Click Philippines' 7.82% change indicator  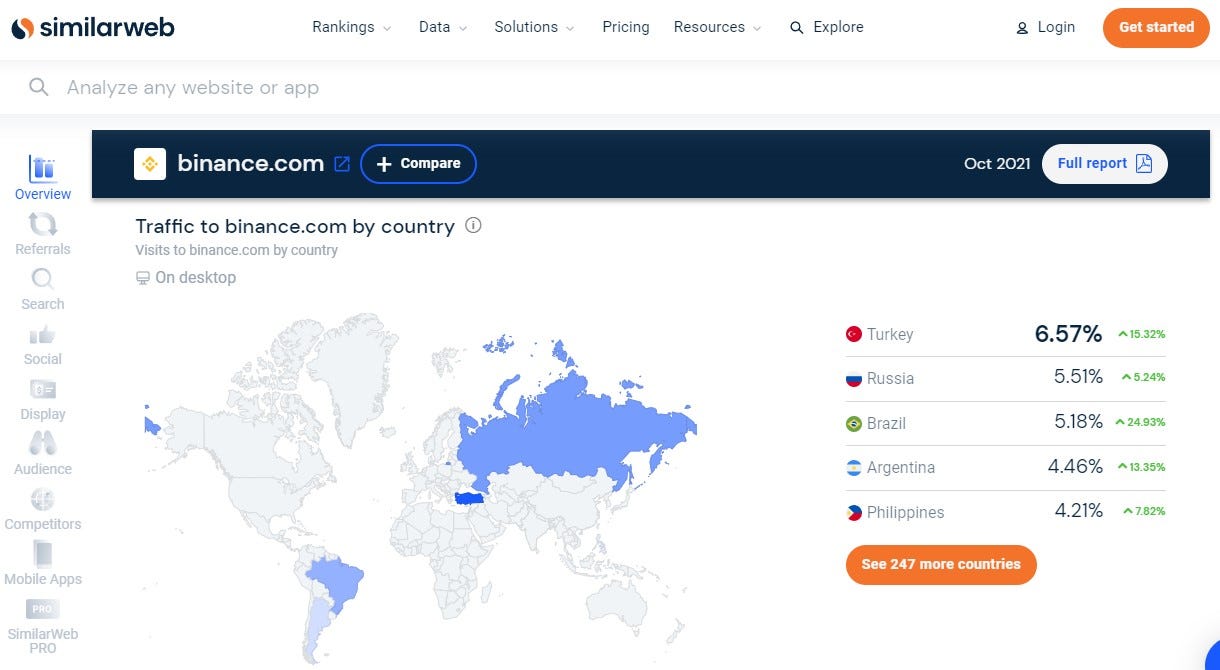1144,512
